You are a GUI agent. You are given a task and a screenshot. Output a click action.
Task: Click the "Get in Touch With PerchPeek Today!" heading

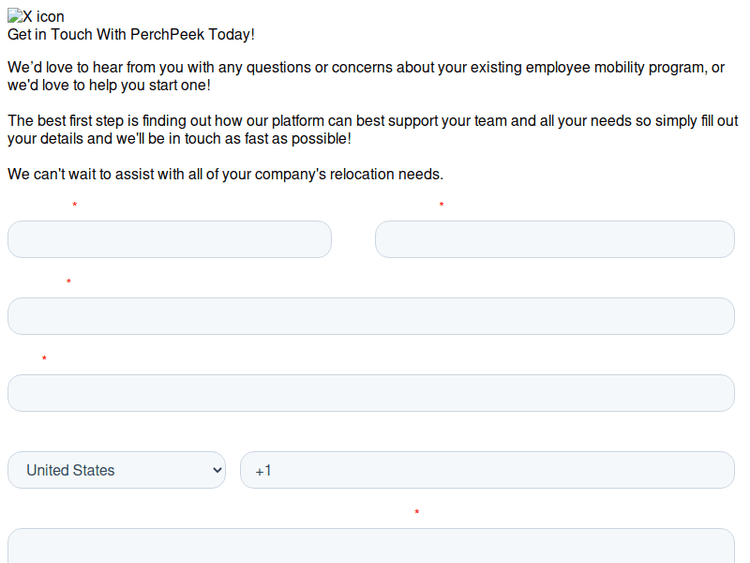point(131,35)
